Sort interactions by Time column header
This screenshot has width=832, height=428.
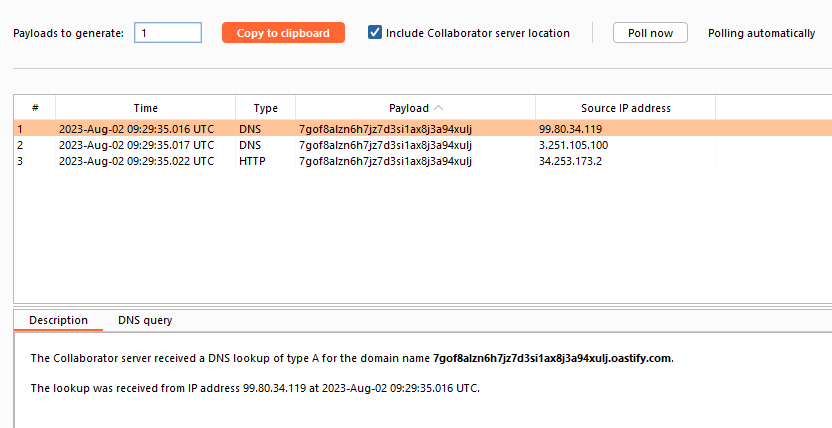click(146, 108)
